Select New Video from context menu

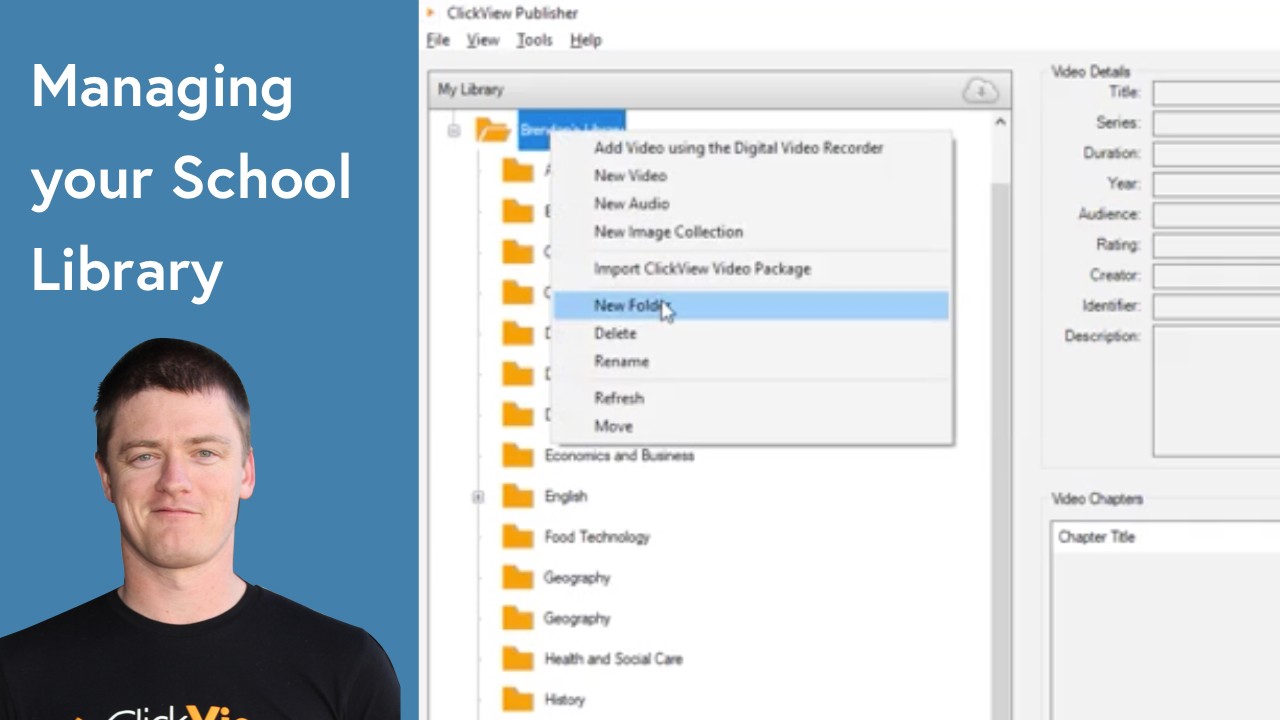pyautogui.click(x=751, y=176)
